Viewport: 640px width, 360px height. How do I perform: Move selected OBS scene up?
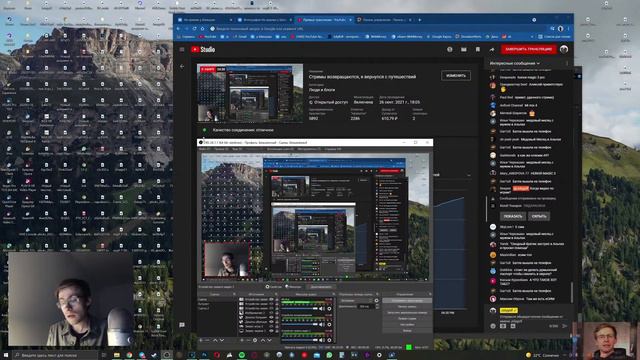coord(215,340)
